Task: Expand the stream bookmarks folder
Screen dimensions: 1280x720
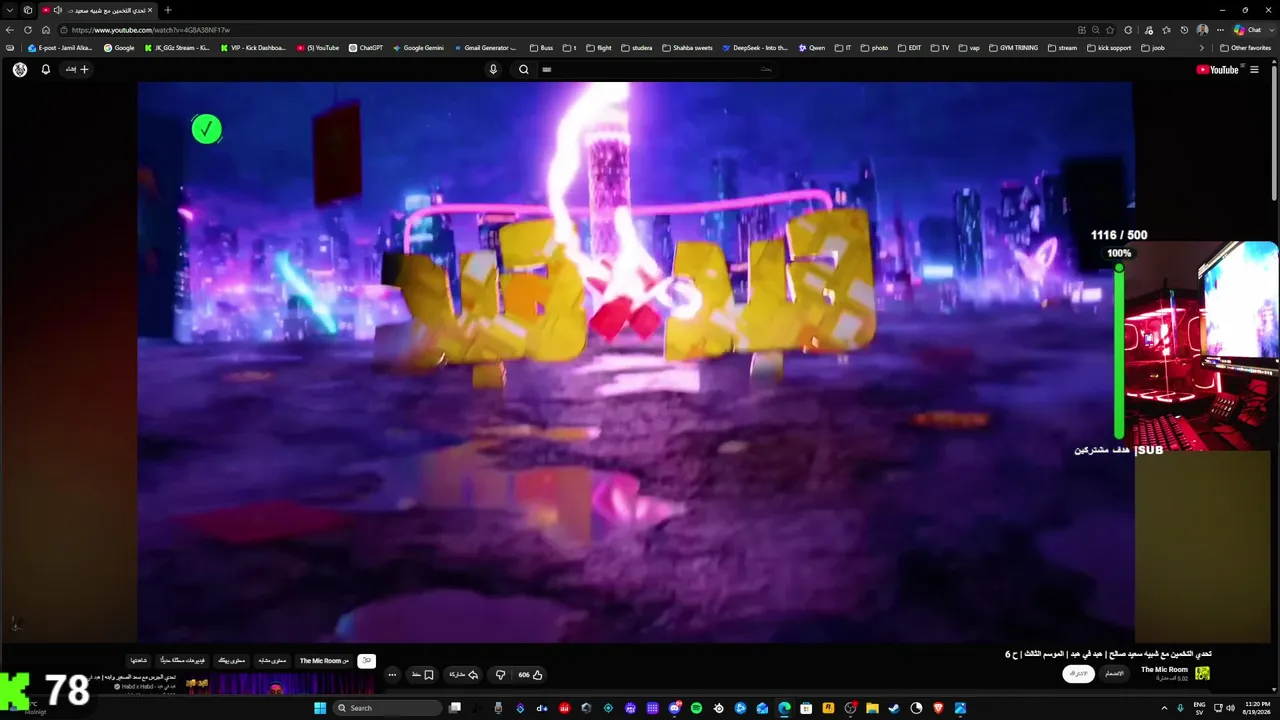Action: click(x=1062, y=48)
